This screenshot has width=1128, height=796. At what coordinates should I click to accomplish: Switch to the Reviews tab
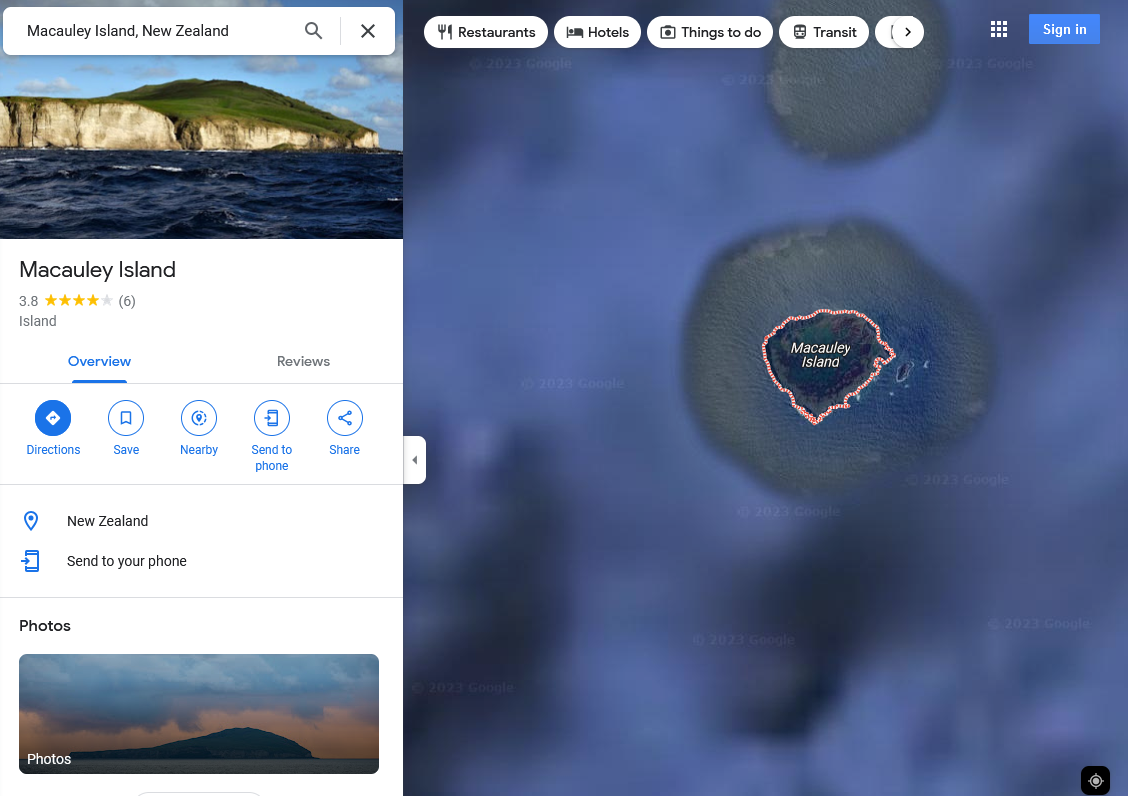click(x=303, y=361)
